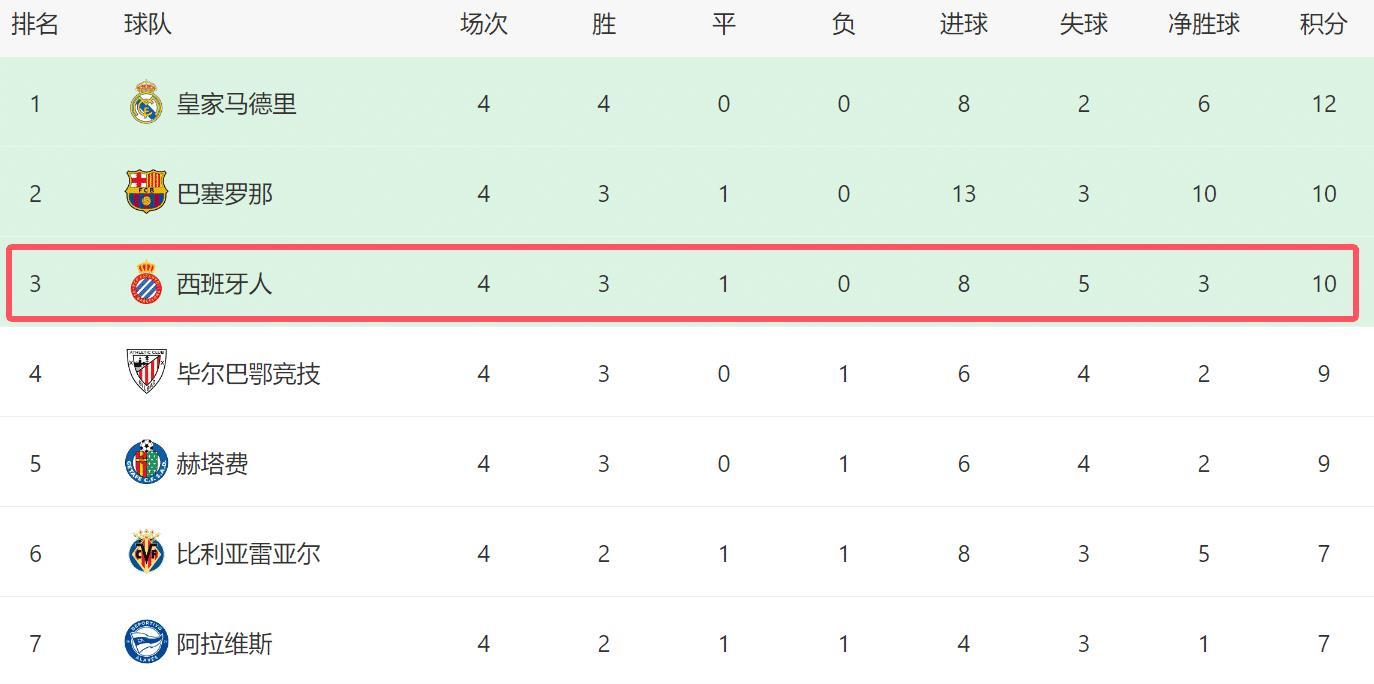The image size is (1374, 684).
Task: Click the 比利亚雷亚尔 team name
Action: click(248, 554)
